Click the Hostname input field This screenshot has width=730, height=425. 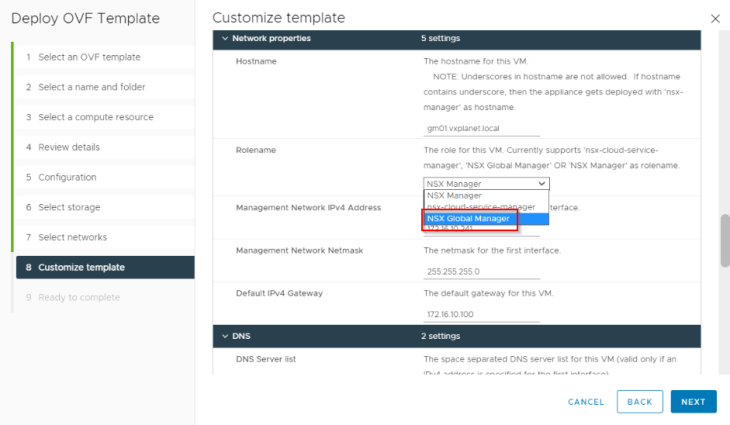481,128
